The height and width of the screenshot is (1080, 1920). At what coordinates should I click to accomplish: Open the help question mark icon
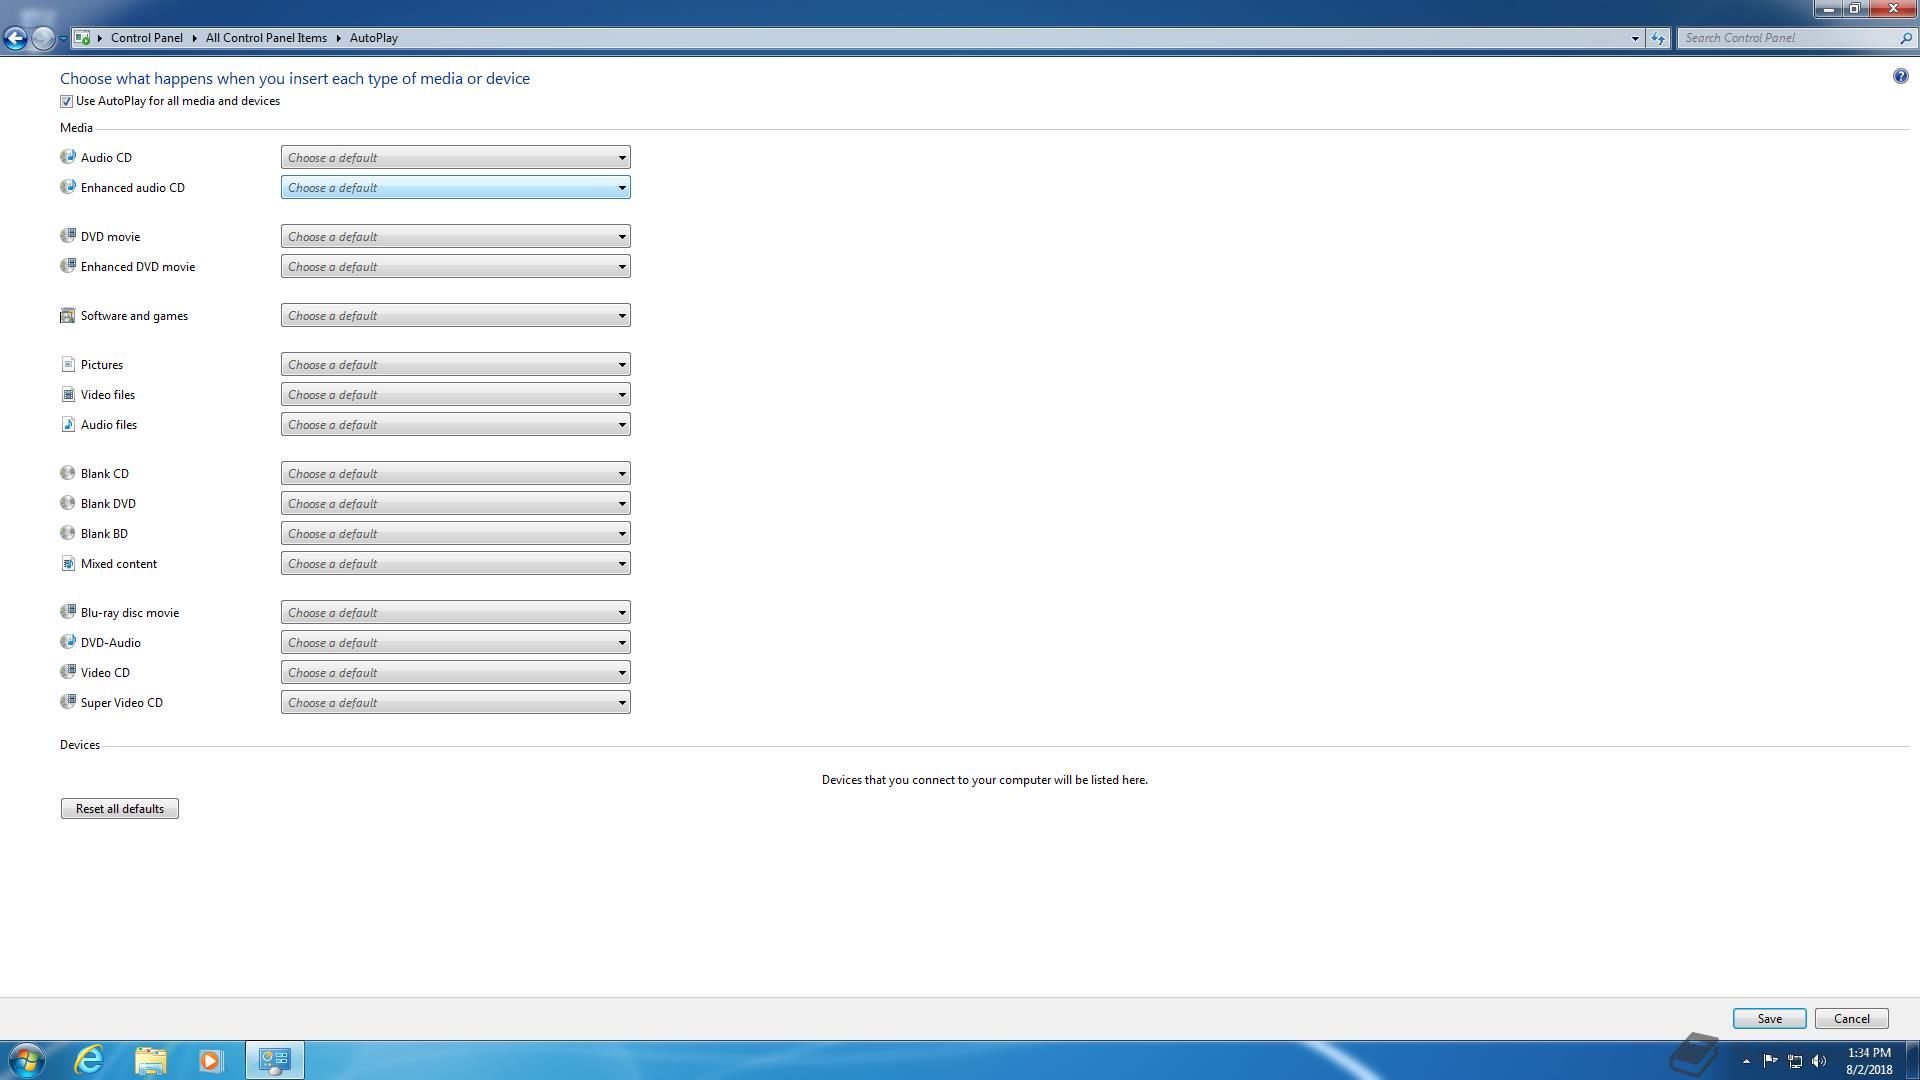(x=1900, y=76)
